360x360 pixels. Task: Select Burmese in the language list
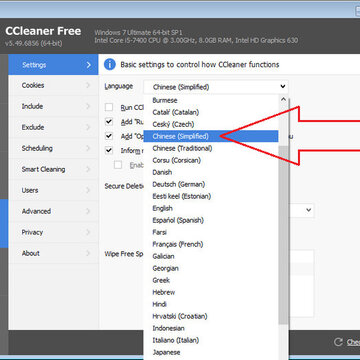pos(211,100)
